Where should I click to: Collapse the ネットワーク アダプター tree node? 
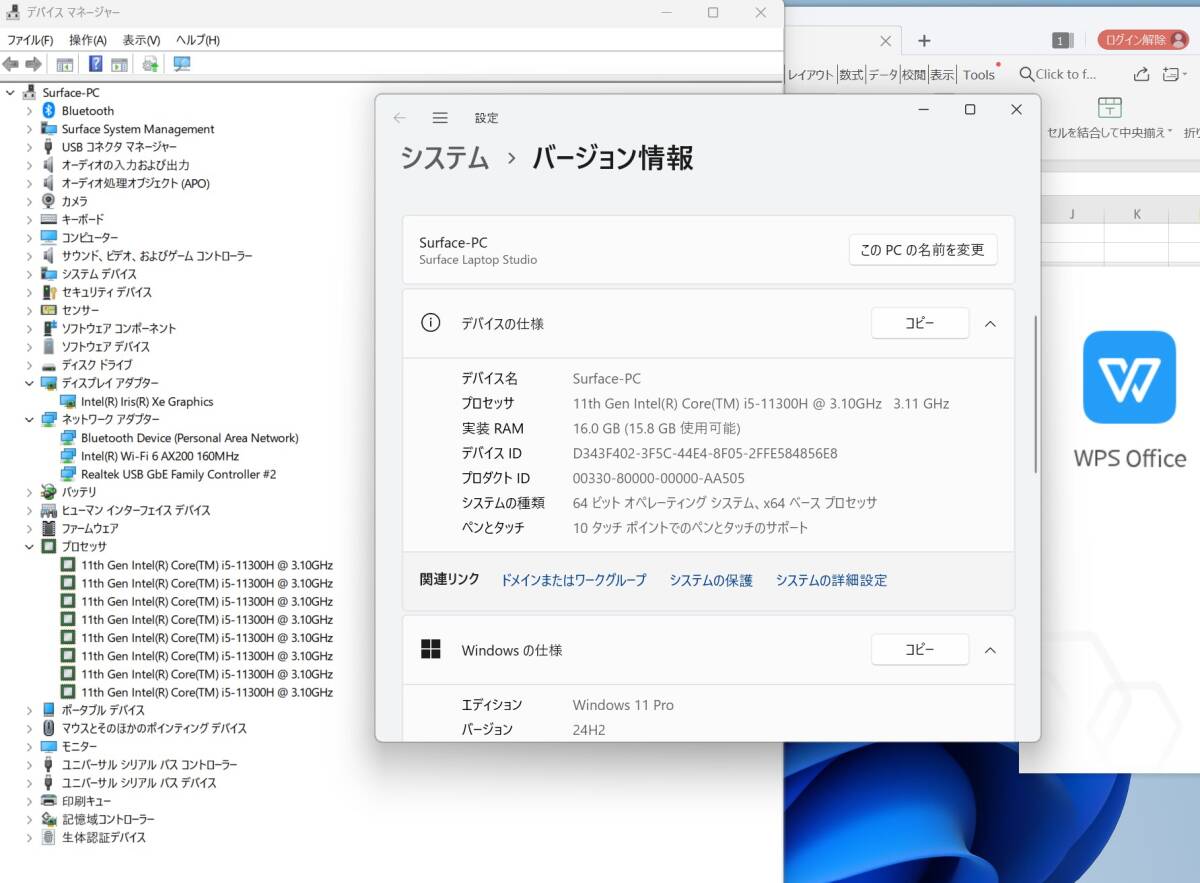pos(29,420)
